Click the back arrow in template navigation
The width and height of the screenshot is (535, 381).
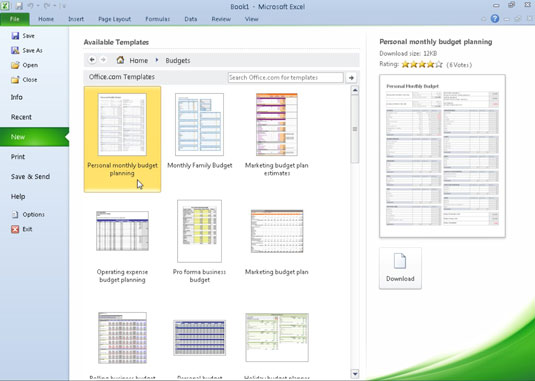pyautogui.click(x=92, y=60)
